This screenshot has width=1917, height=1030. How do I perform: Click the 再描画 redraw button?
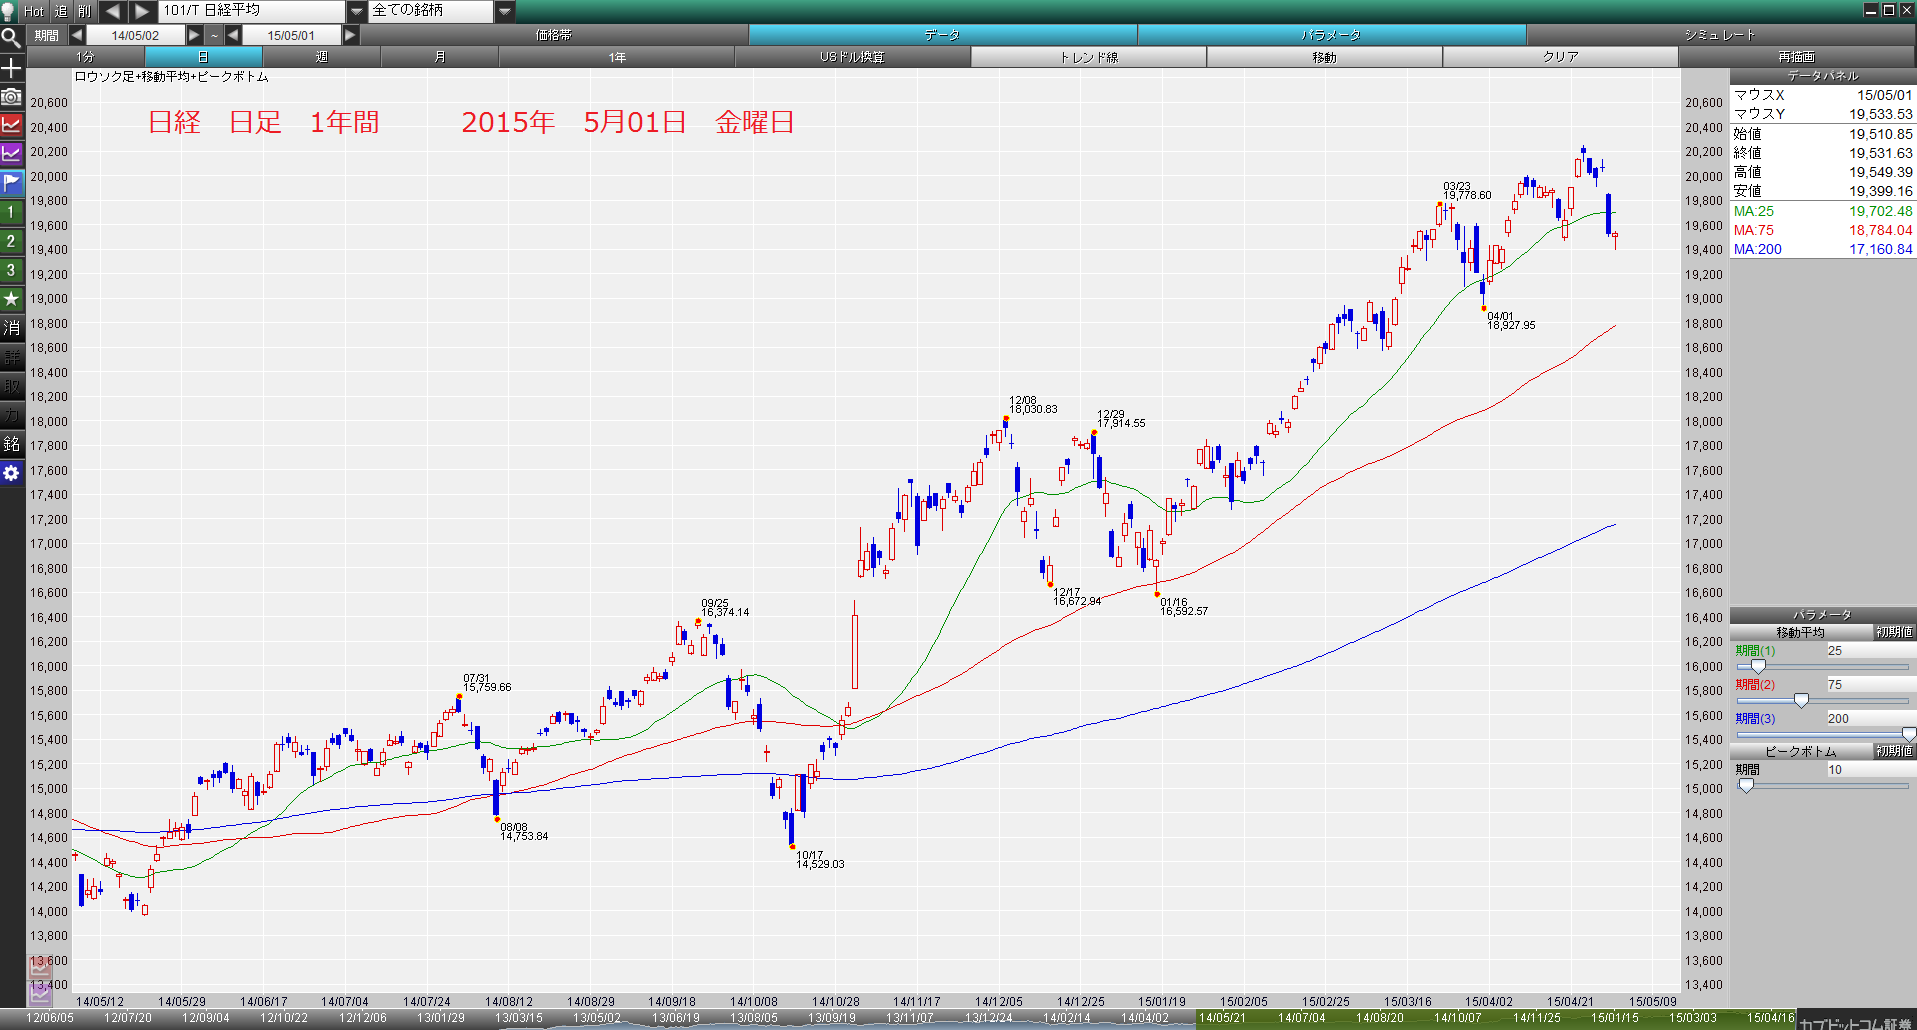tap(1797, 57)
